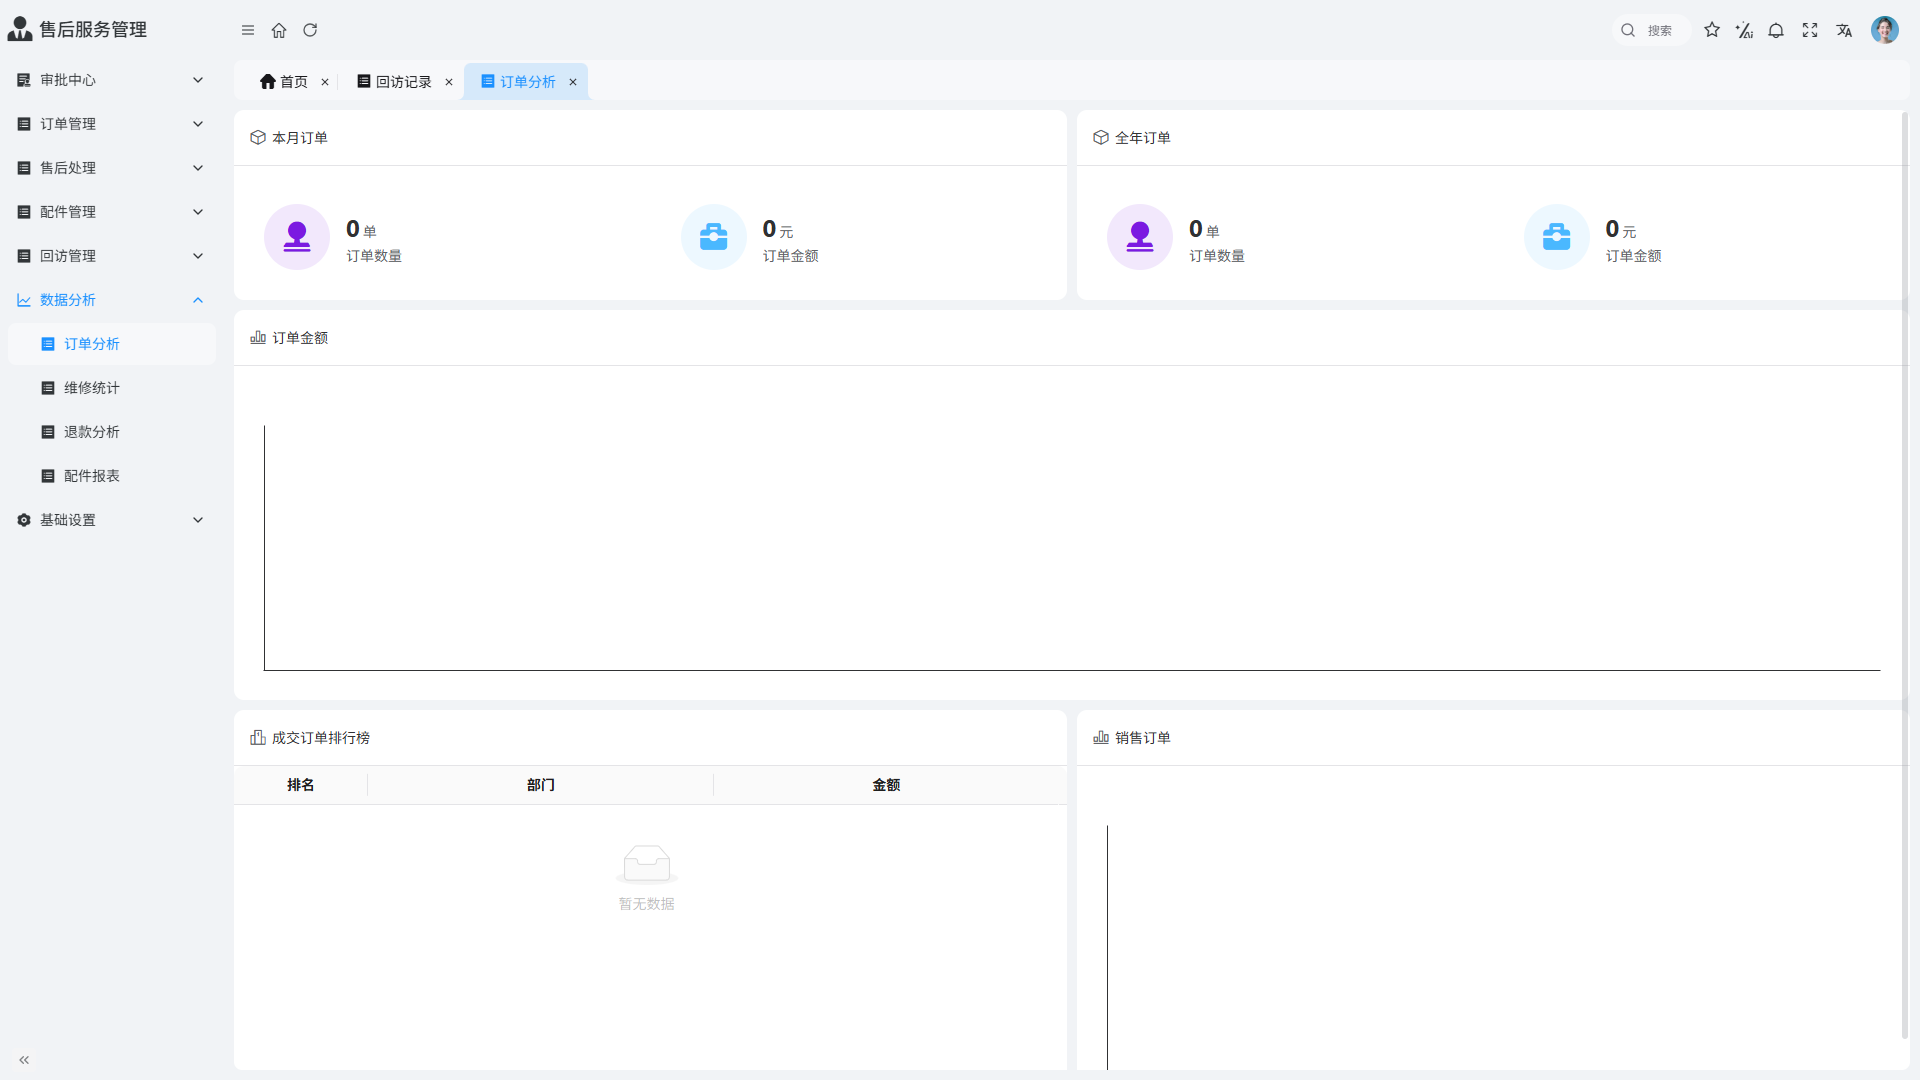Open notifications bell icon
Image resolution: width=1920 pixels, height=1080 pixels.
coord(1776,30)
